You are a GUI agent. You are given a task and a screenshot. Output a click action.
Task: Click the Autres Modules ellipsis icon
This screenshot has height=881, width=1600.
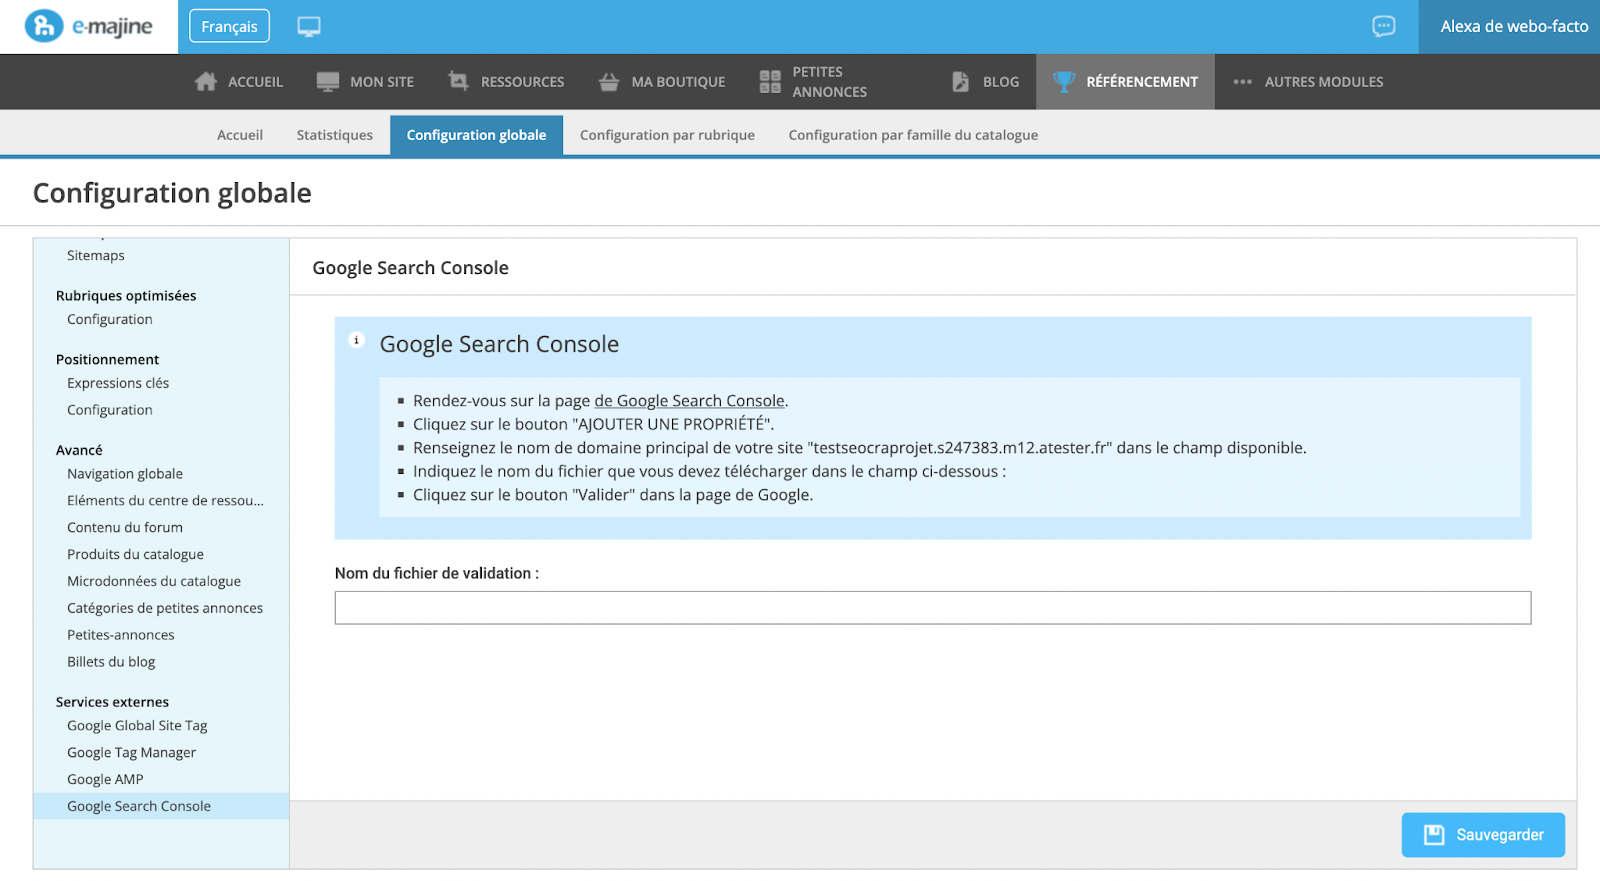1243,82
